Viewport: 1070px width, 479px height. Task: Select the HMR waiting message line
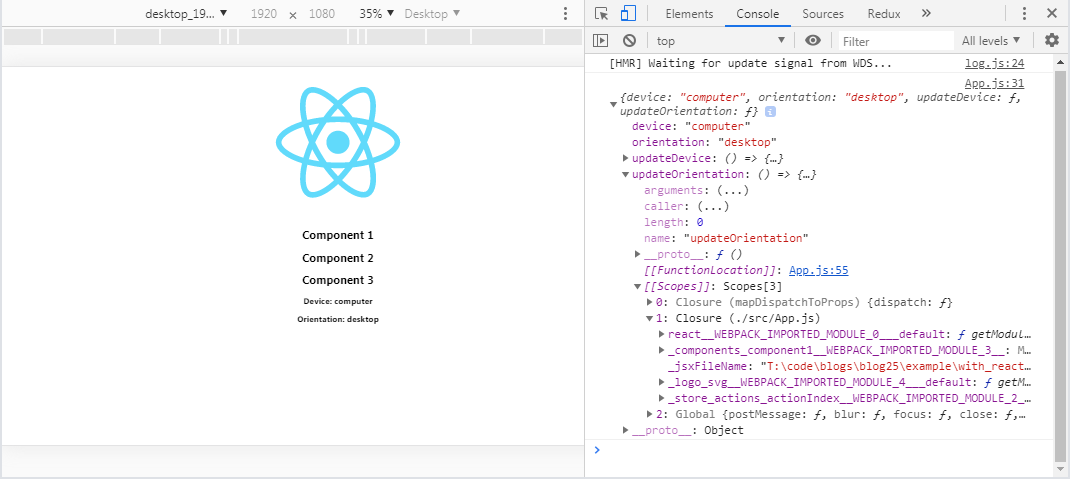pyautogui.click(x=751, y=64)
